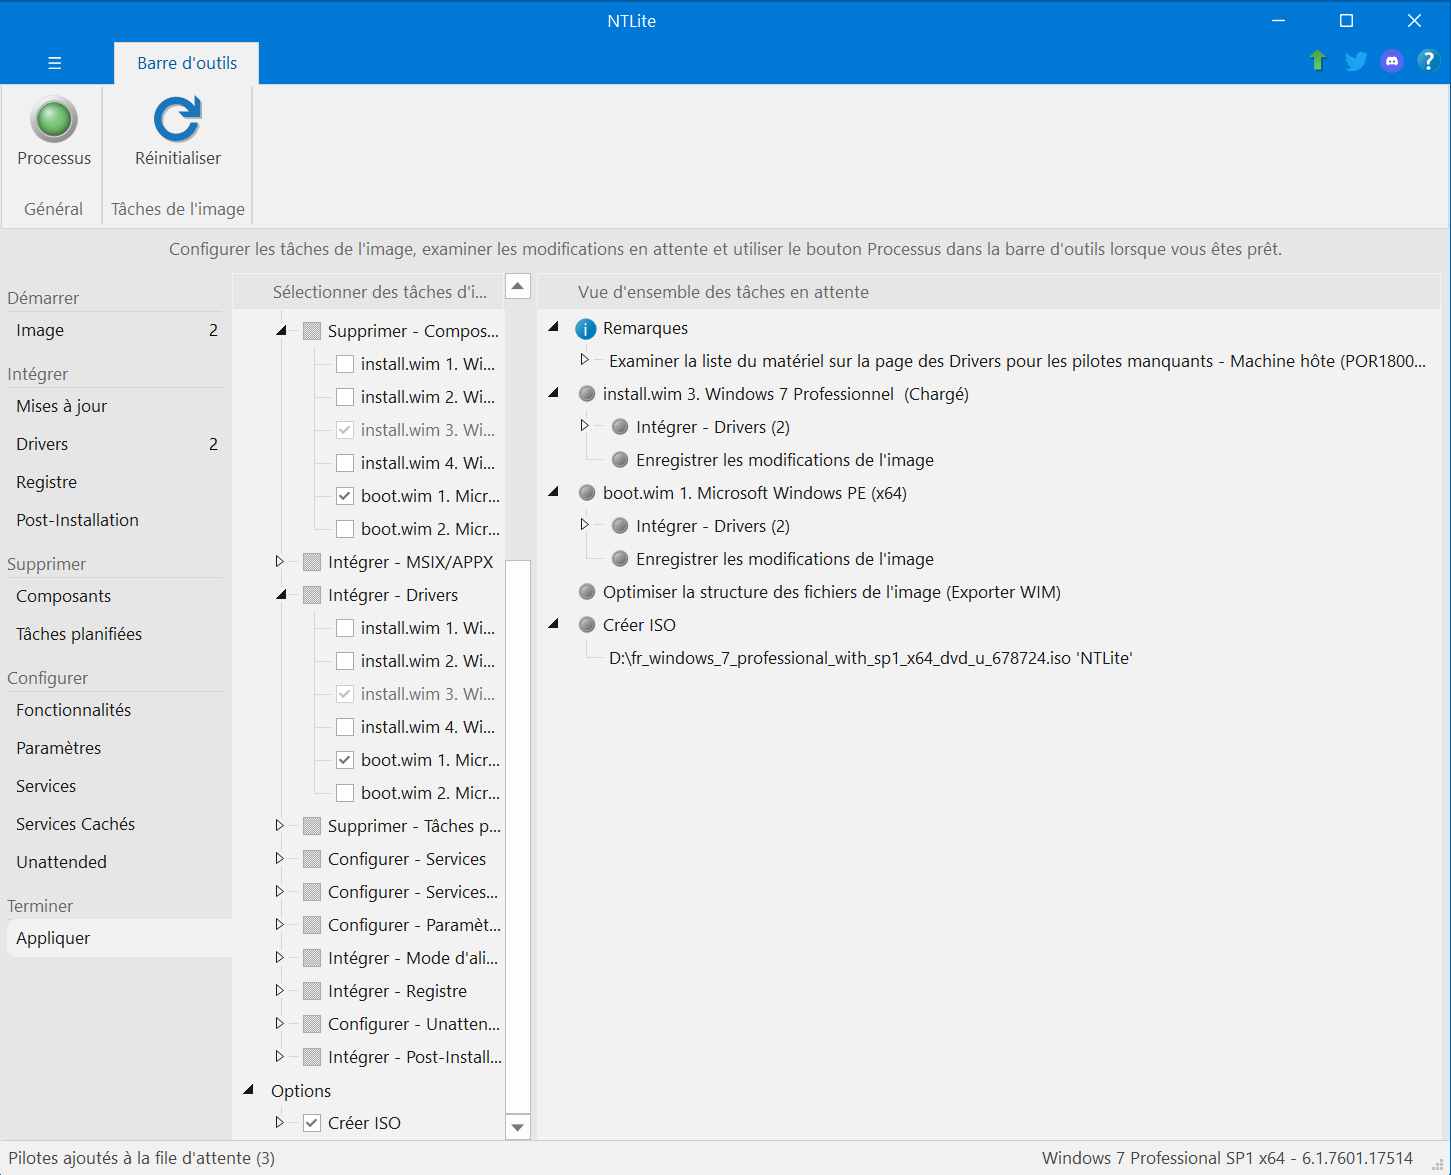Screen dimensions: 1451x1175
Task: Expand the Intégrer - Registre node
Action: coord(279,991)
